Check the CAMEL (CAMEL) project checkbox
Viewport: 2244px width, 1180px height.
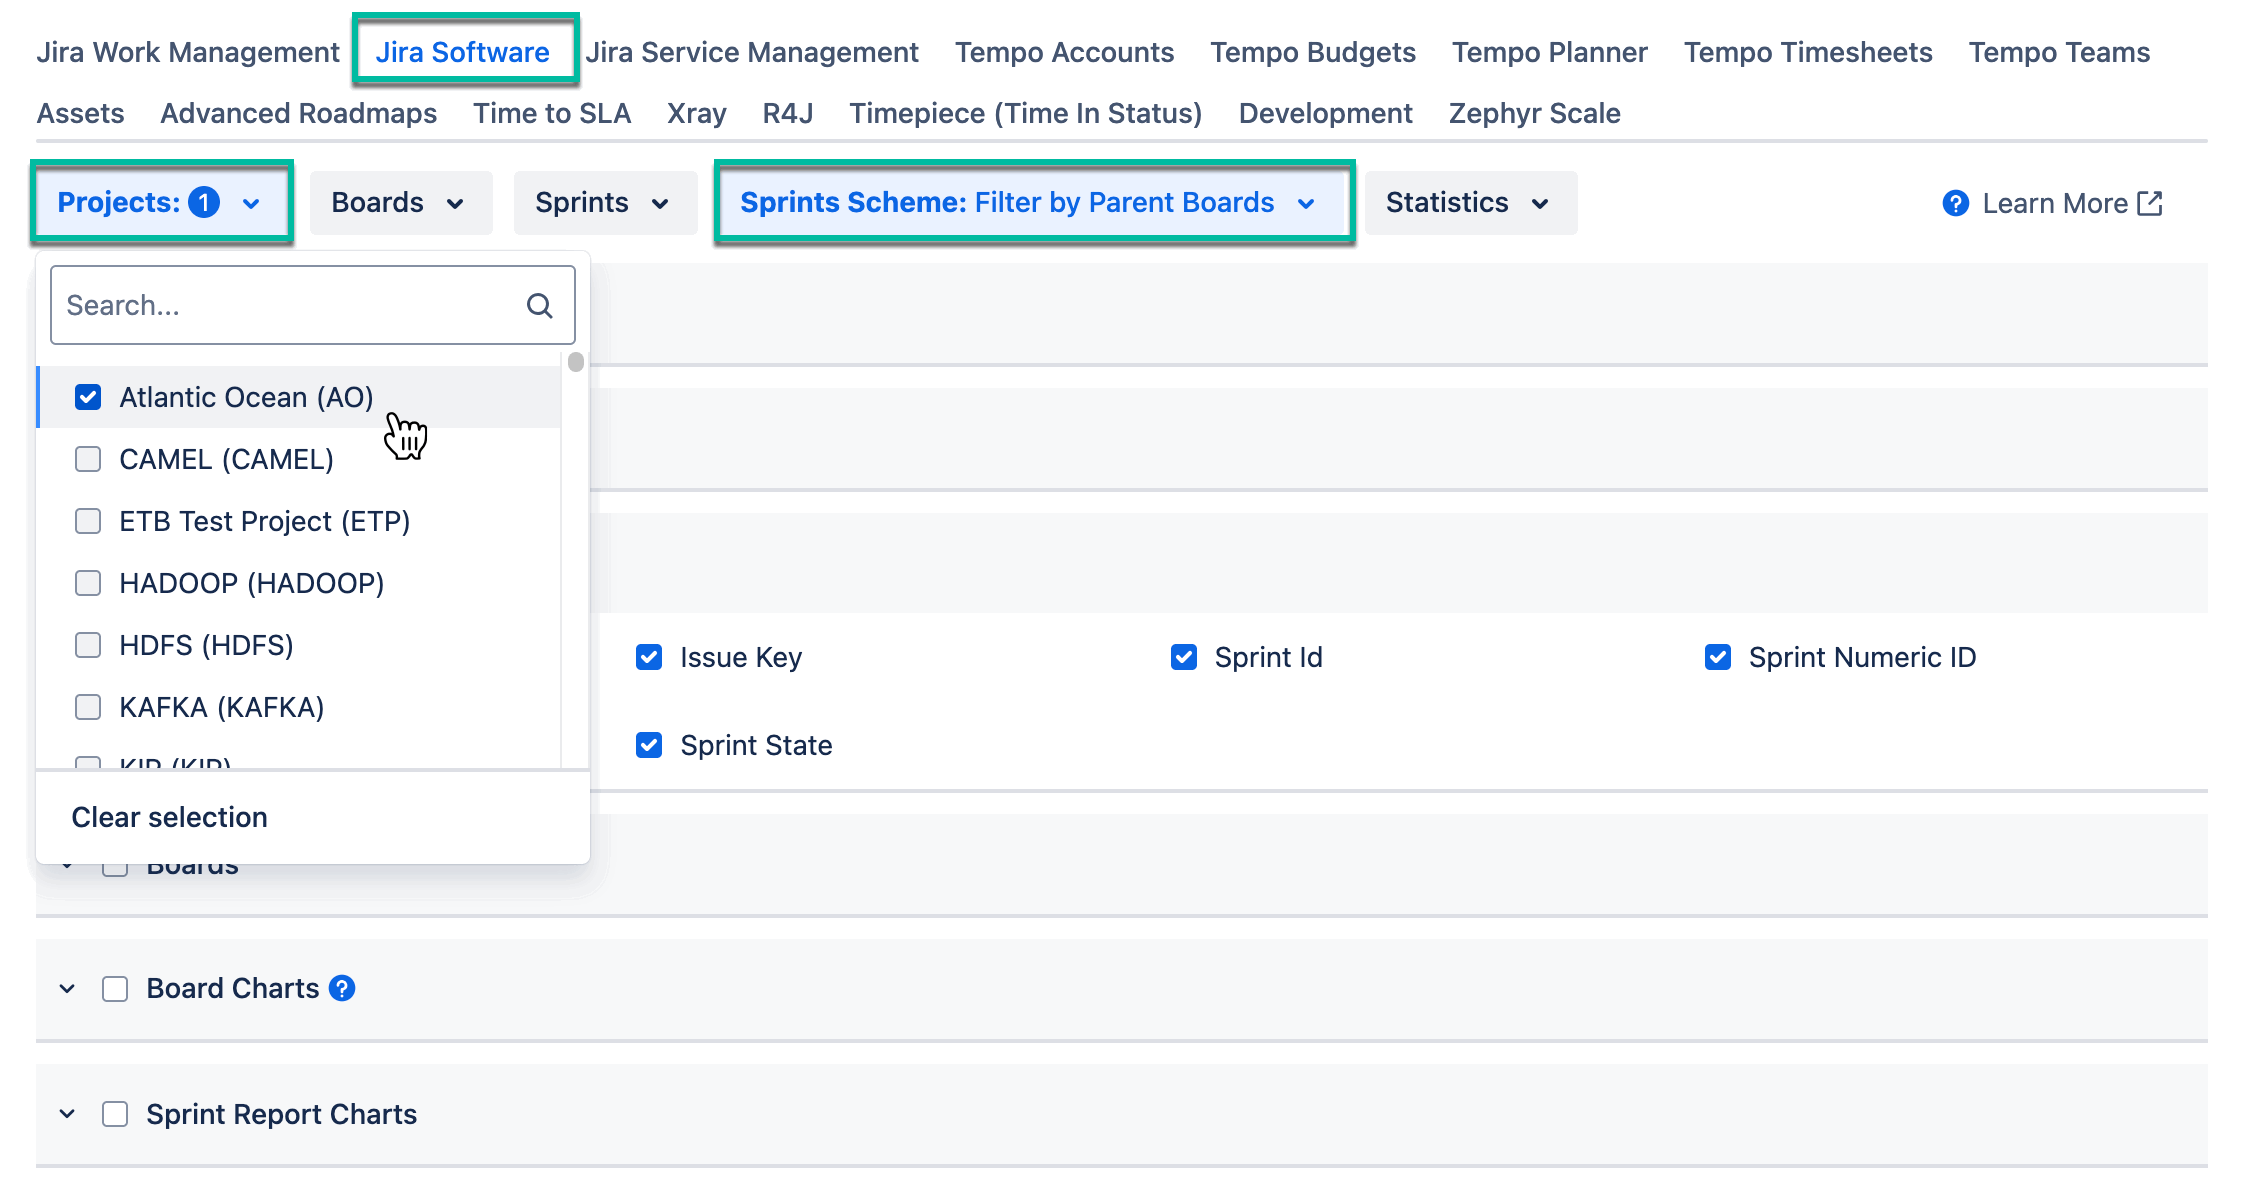pyautogui.click(x=88, y=459)
